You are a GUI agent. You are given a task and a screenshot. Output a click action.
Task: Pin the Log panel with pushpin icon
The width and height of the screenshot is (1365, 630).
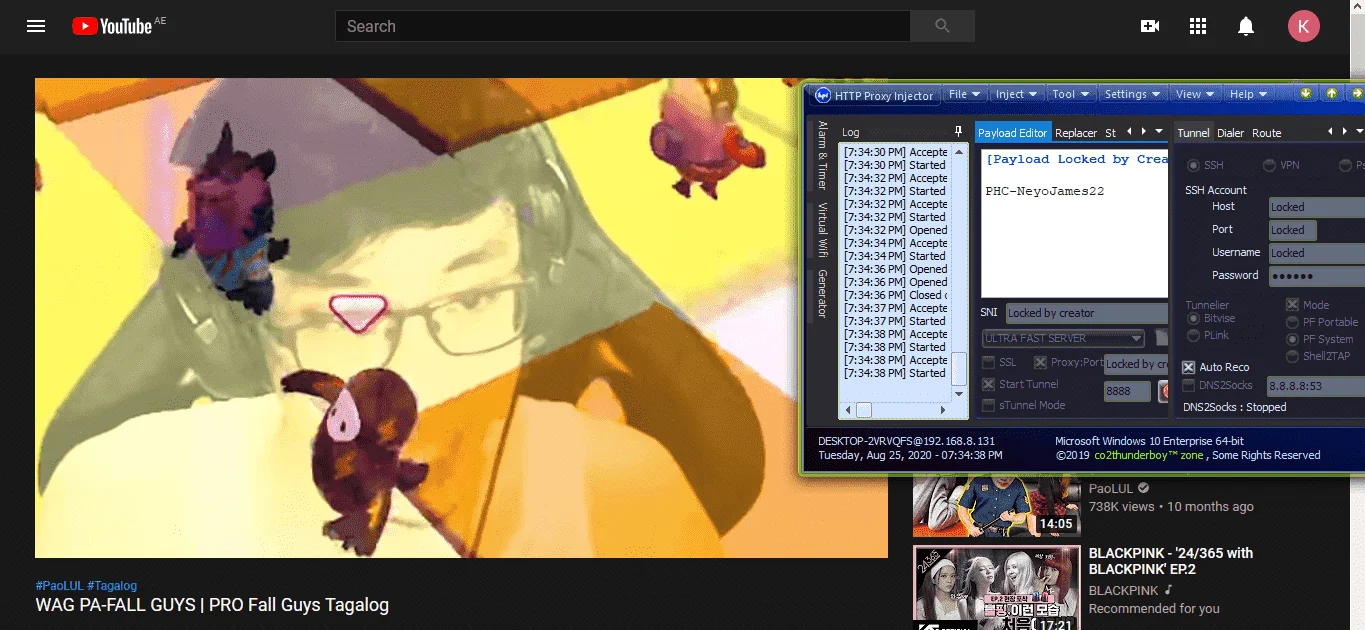tap(959, 131)
